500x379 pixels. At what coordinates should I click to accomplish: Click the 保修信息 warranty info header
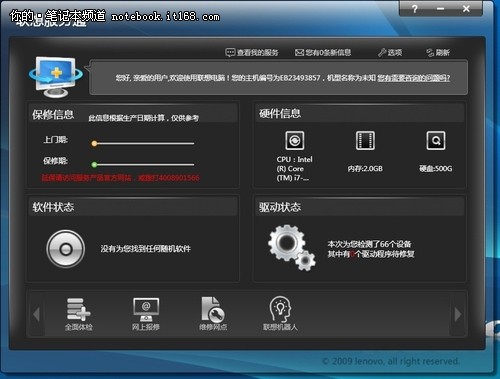tap(53, 115)
